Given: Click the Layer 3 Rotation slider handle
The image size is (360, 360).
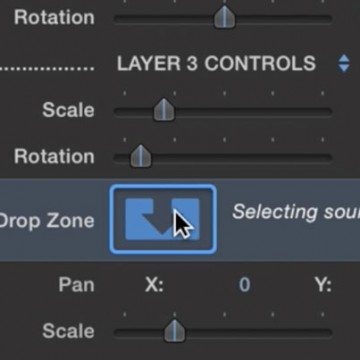Looking at the screenshot, I should (140, 156).
